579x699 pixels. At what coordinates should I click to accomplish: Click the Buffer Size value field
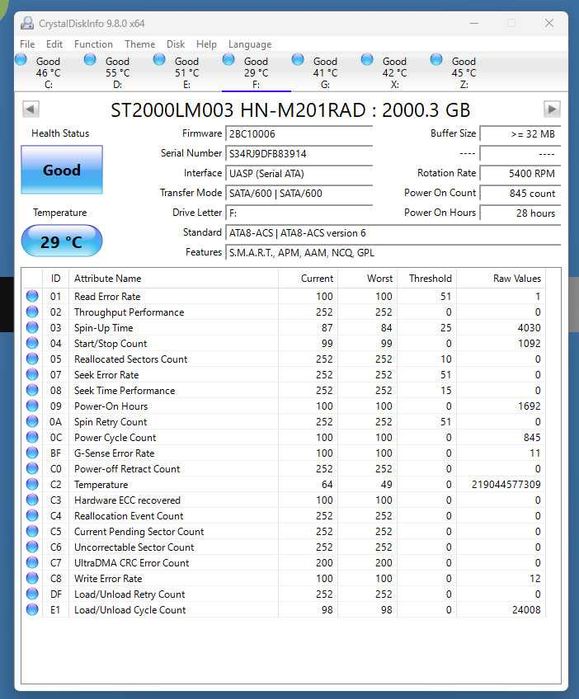pos(520,134)
